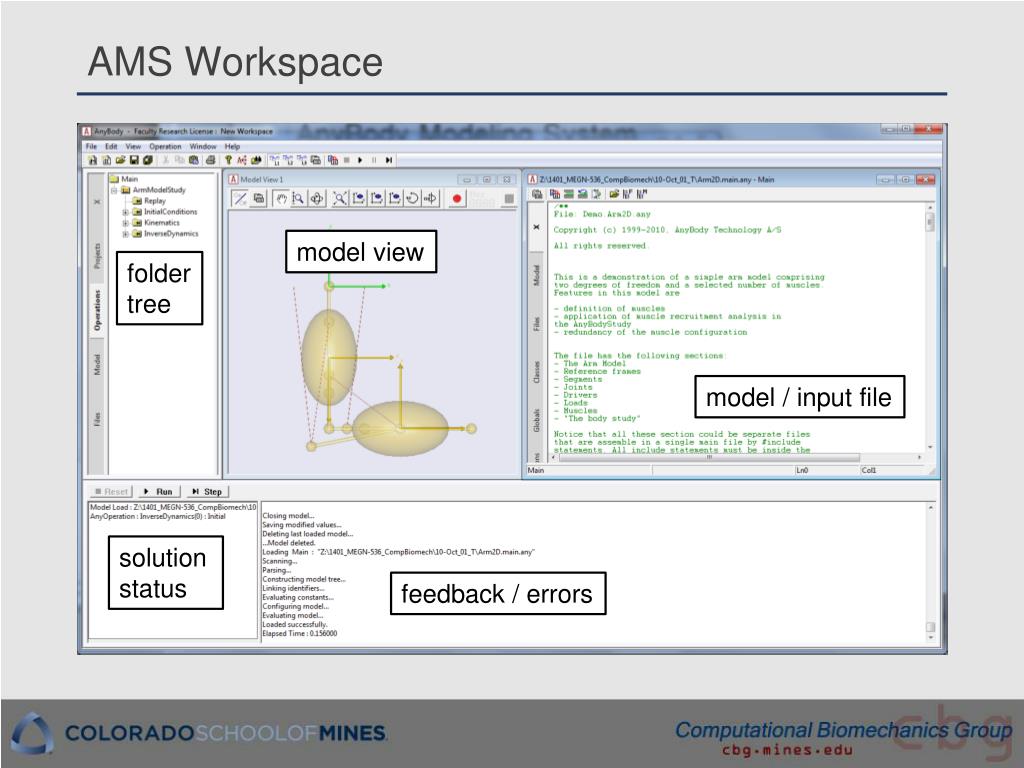The height and width of the screenshot is (768, 1024).
Task: Click Zoom-to-fit icon in Model View toolbar
Action: click(340, 199)
